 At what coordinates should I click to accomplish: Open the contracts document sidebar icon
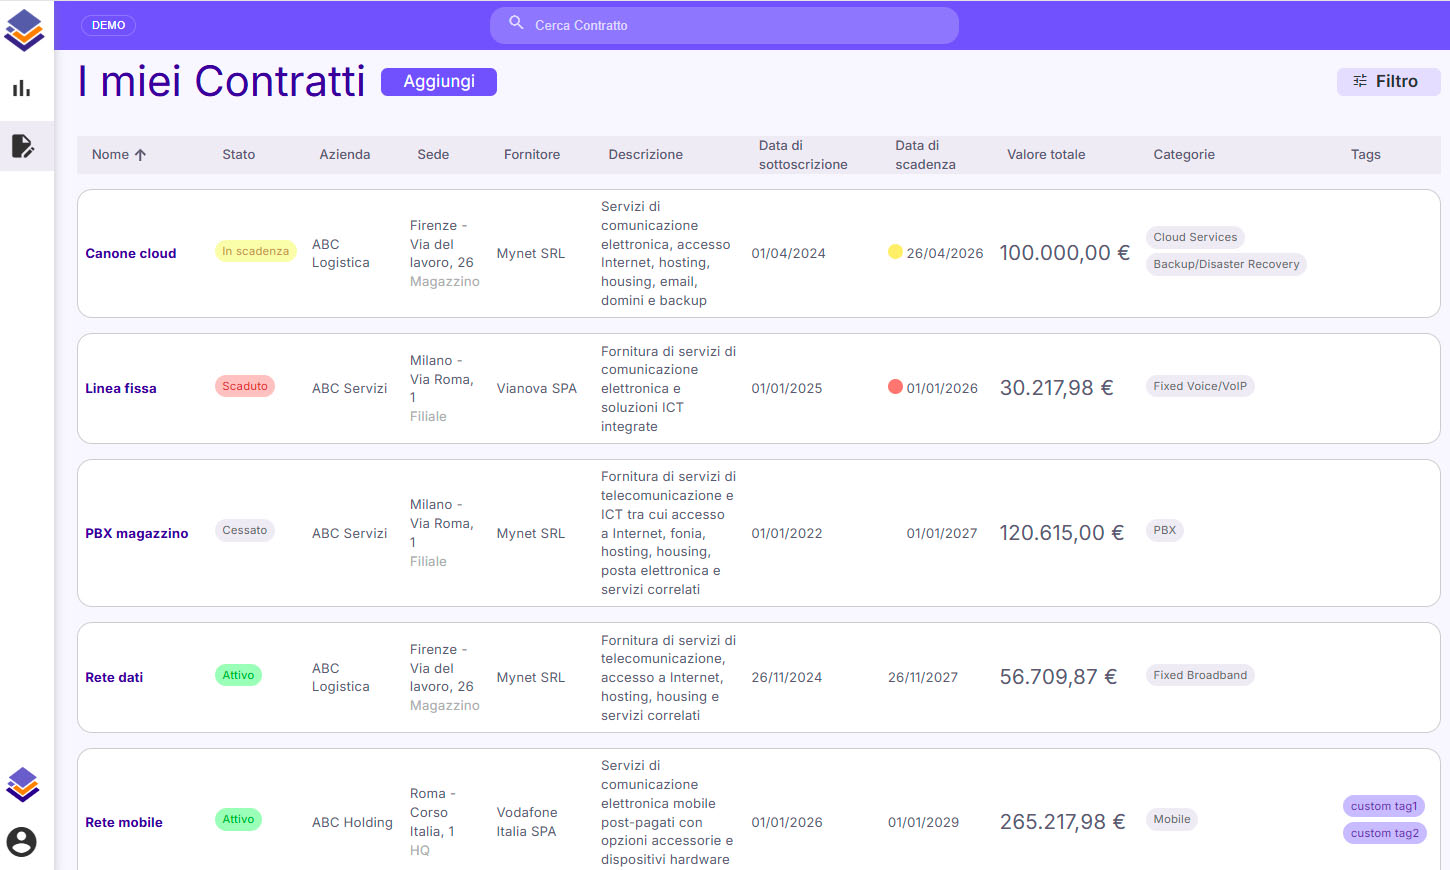[22, 146]
